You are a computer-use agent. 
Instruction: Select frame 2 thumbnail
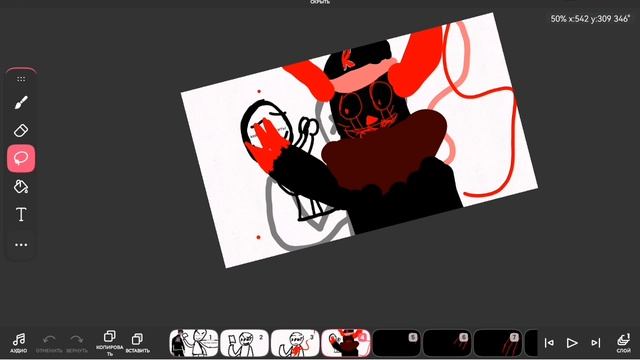click(244, 343)
